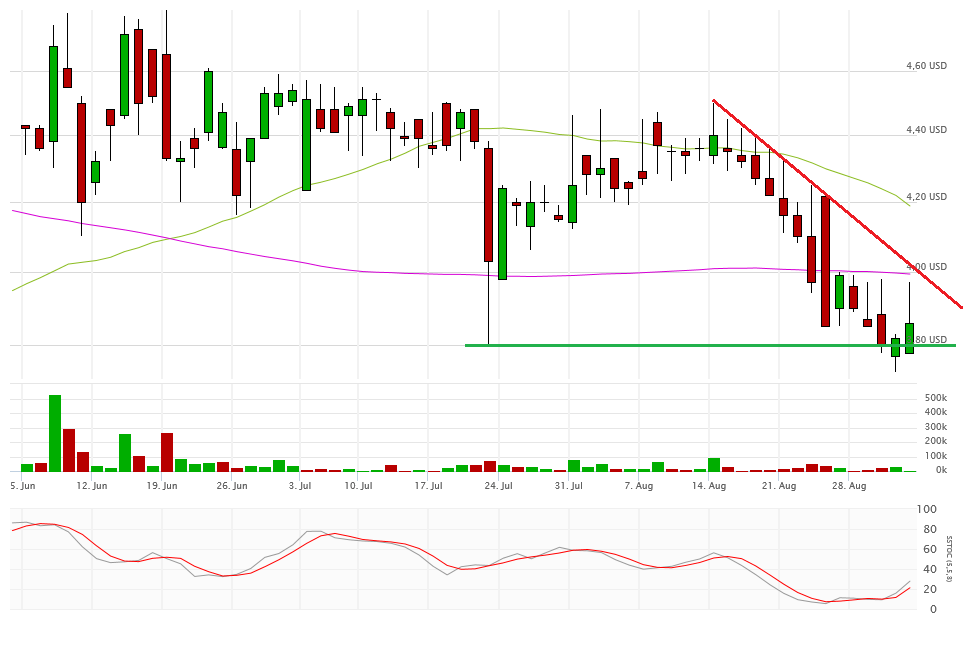Select the 4,20 USD price axis label
Image resolution: width=968 pixels, height=645 pixels.
[925, 197]
